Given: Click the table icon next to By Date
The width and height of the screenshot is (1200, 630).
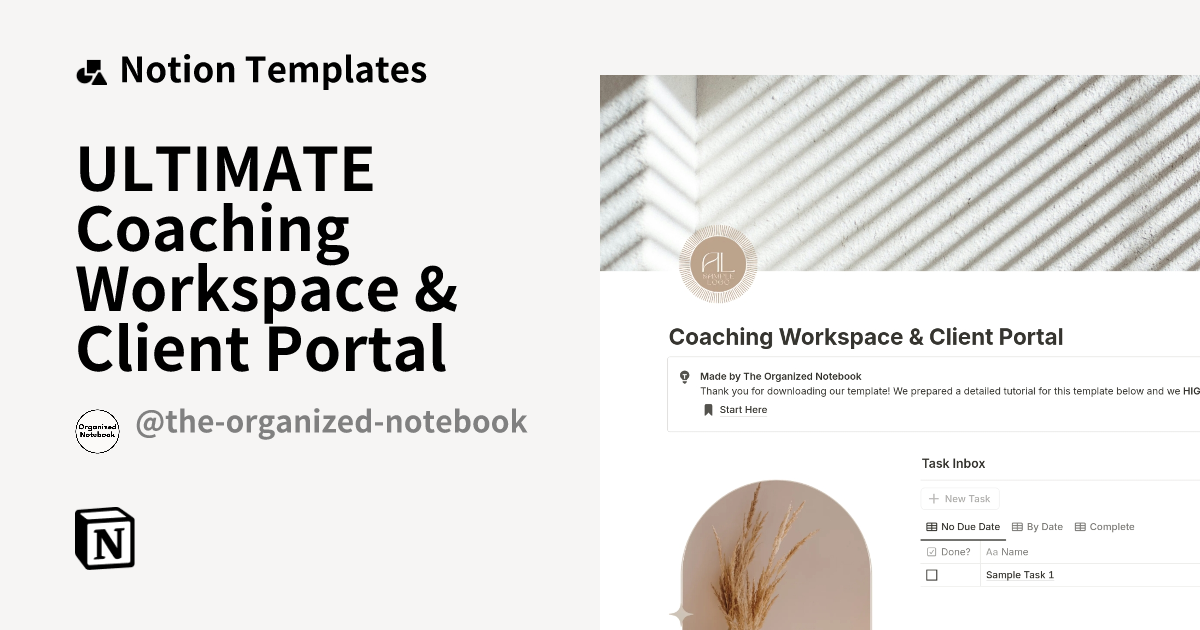Looking at the screenshot, I should (1017, 526).
